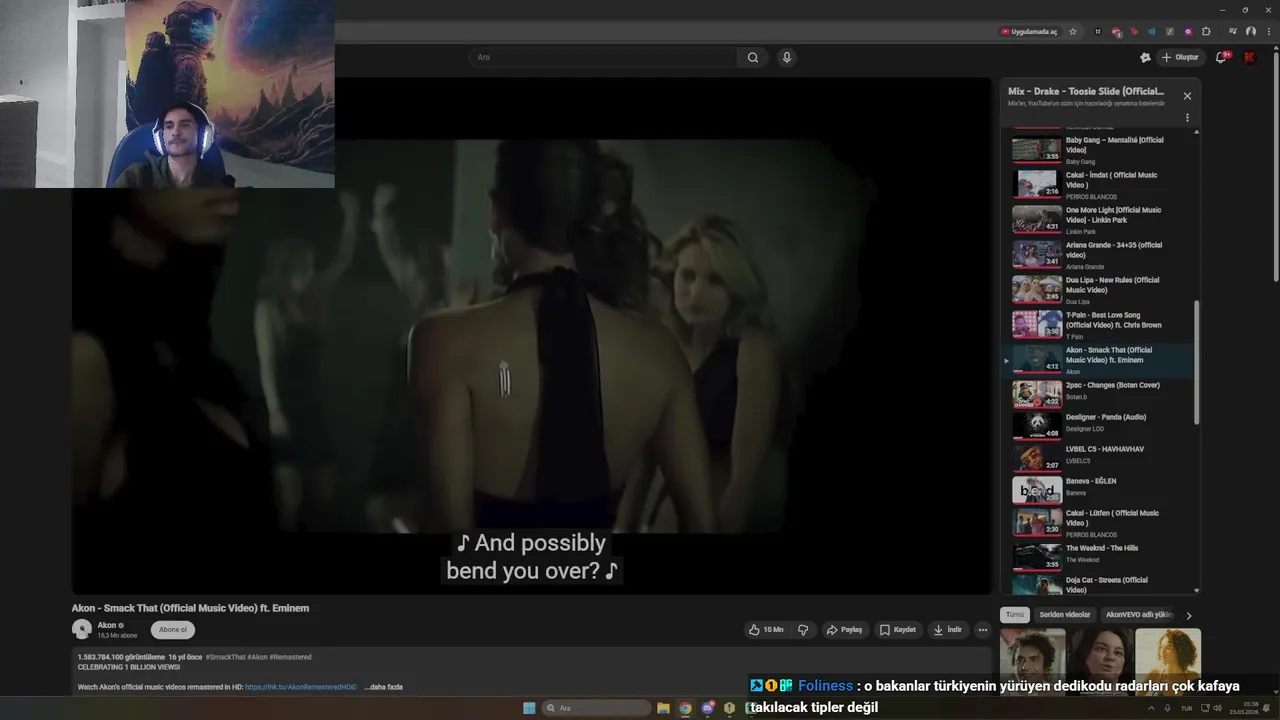Open more actions menu beside İndir
The width and height of the screenshot is (1280, 720).
click(x=983, y=630)
